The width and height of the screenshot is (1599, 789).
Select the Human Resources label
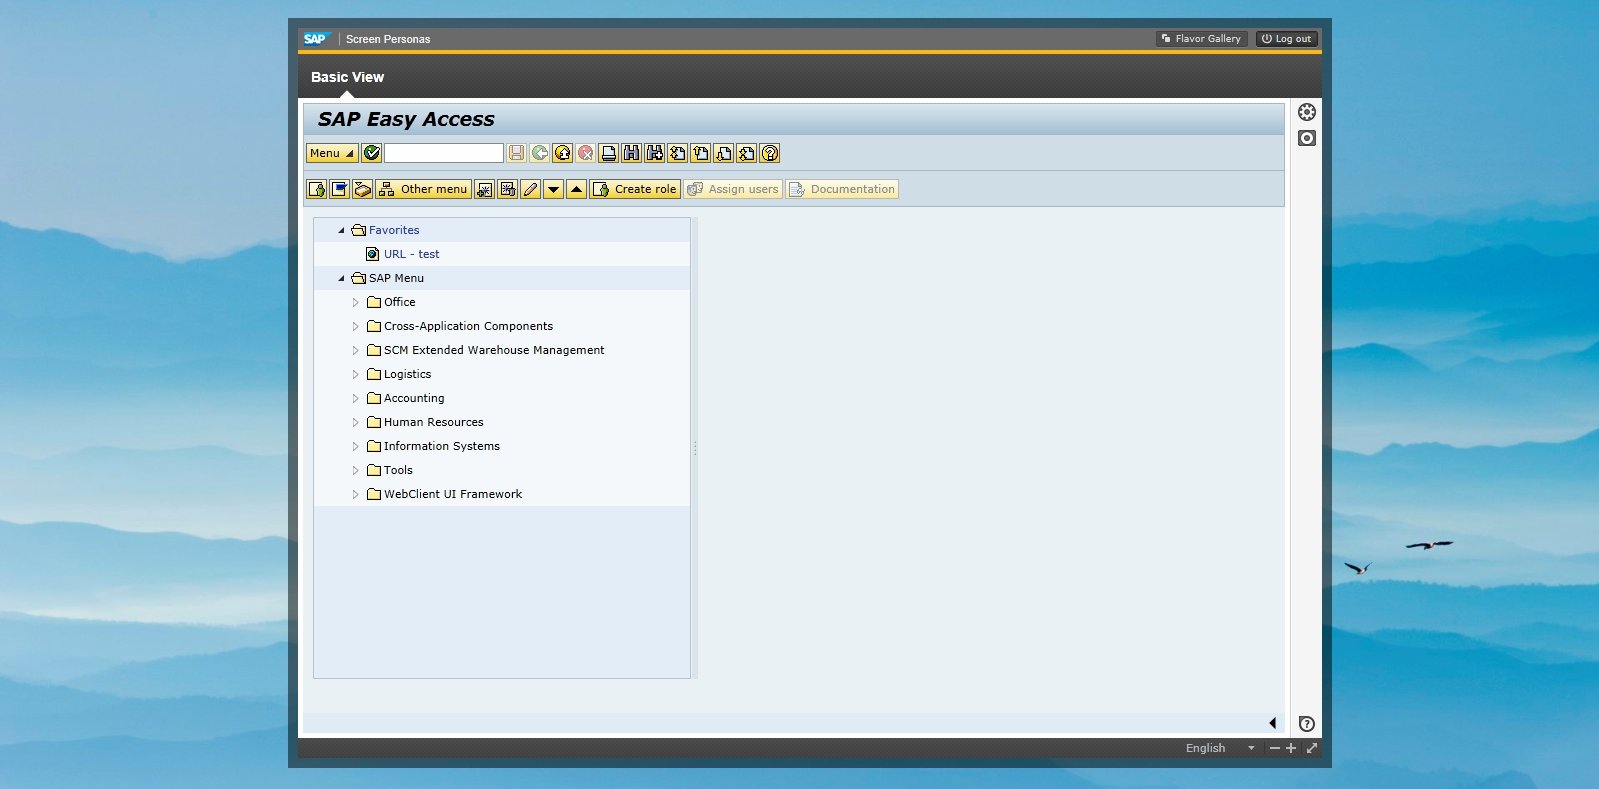click(x=434, y=422)
